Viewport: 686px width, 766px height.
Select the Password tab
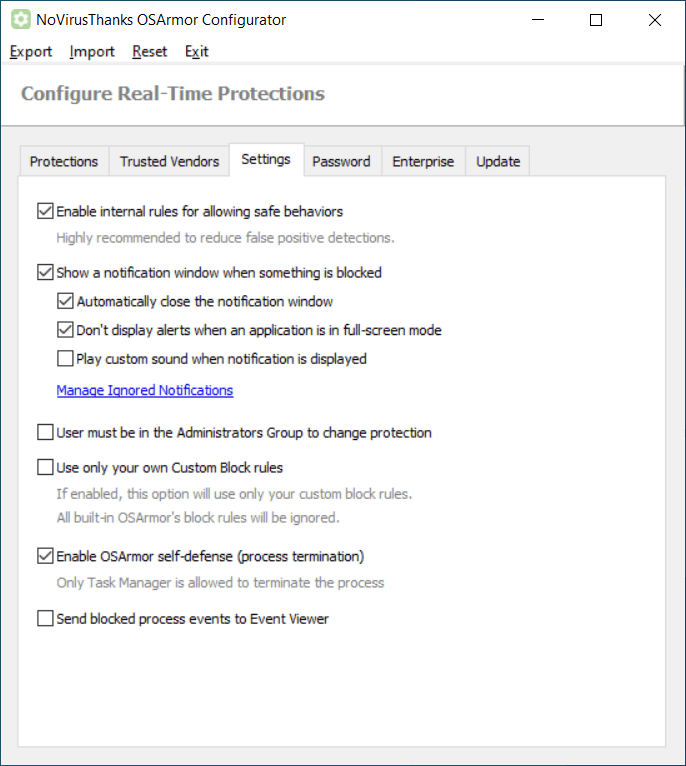tap(341, 161)
